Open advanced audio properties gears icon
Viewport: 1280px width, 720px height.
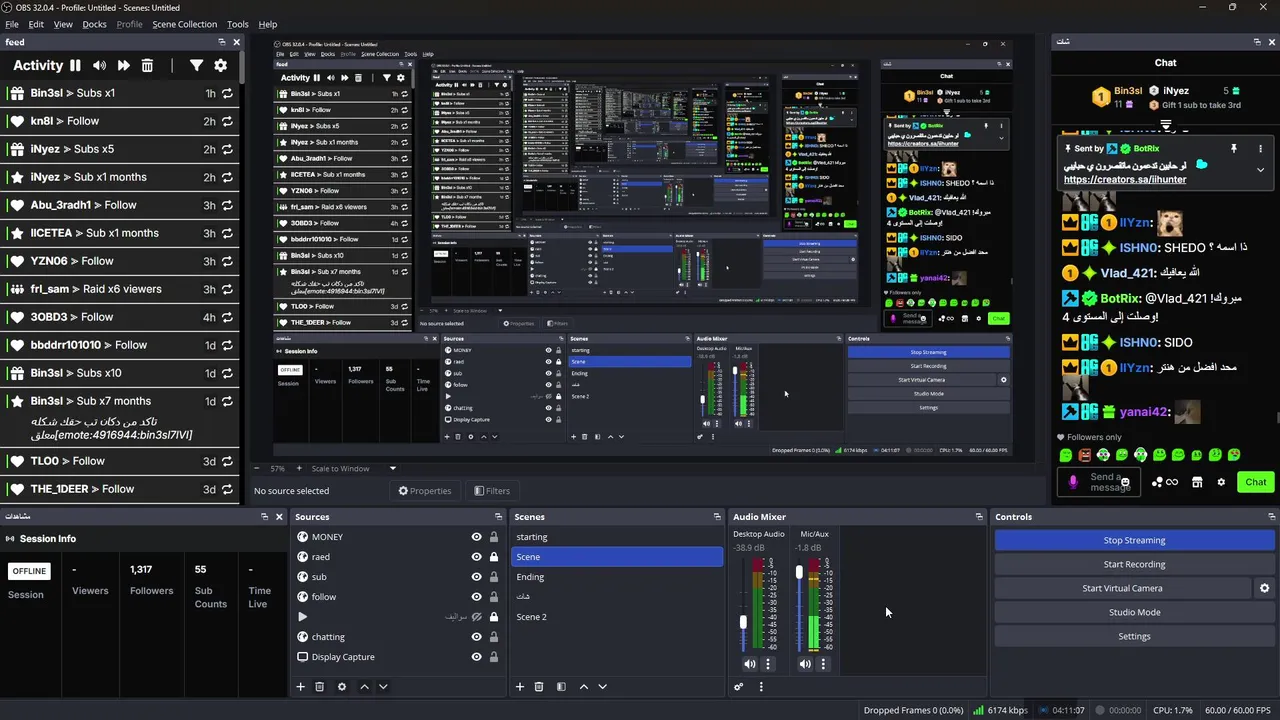pos(739,687)
